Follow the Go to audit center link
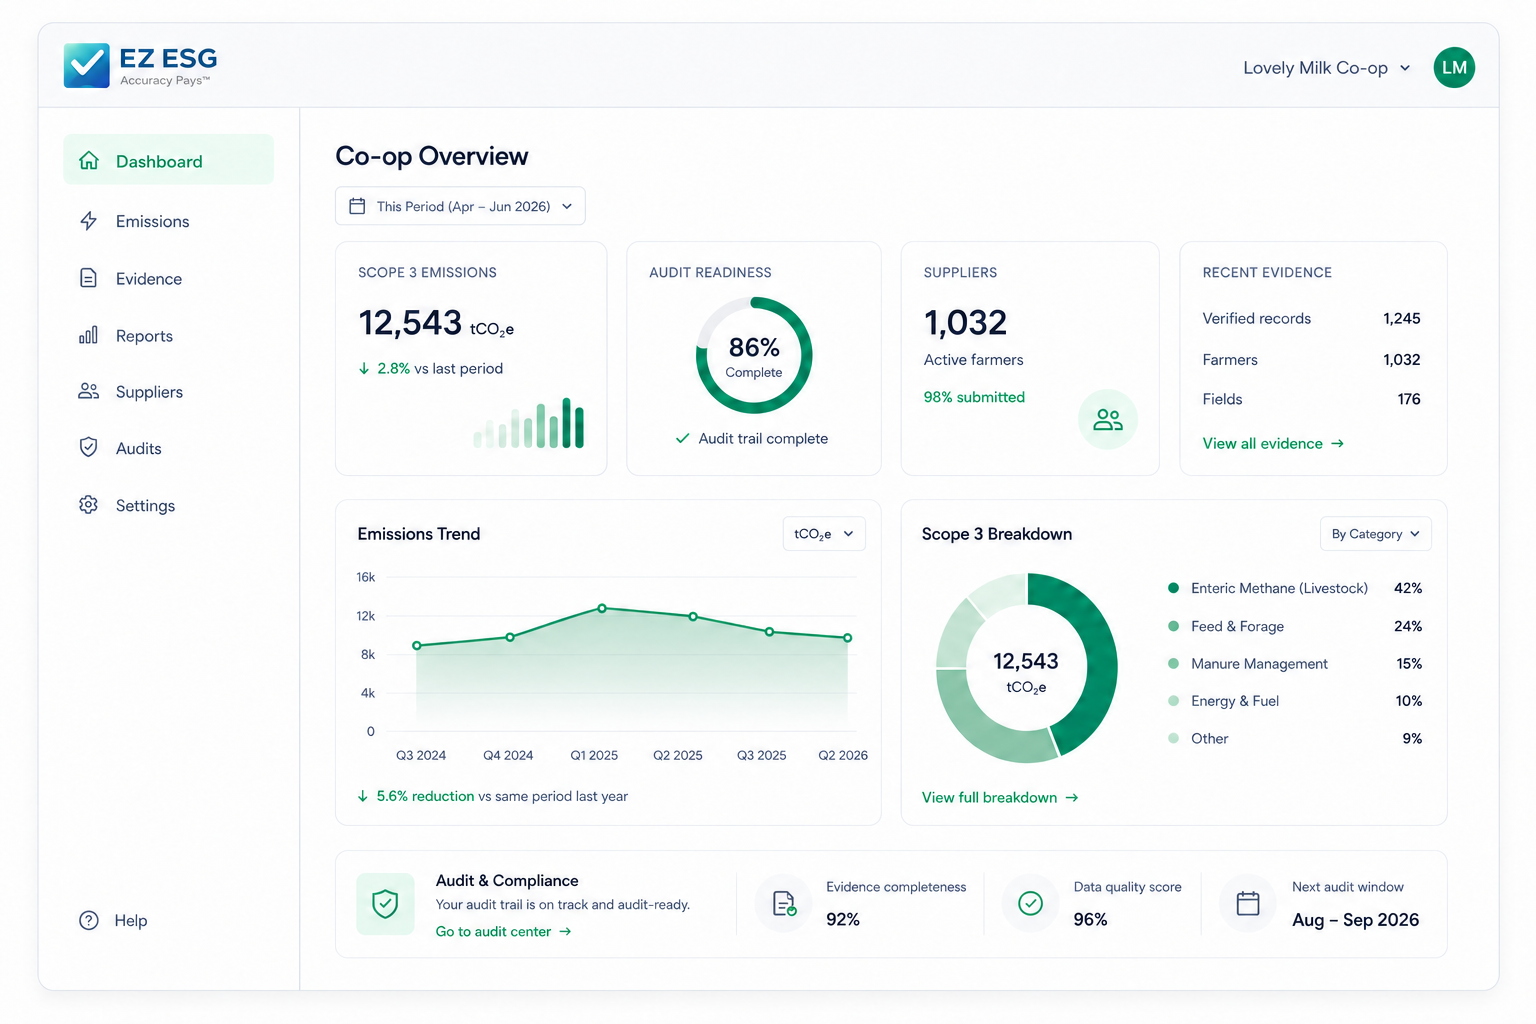This screenshot has height=1024, width=1536. [x=504, y=931]
